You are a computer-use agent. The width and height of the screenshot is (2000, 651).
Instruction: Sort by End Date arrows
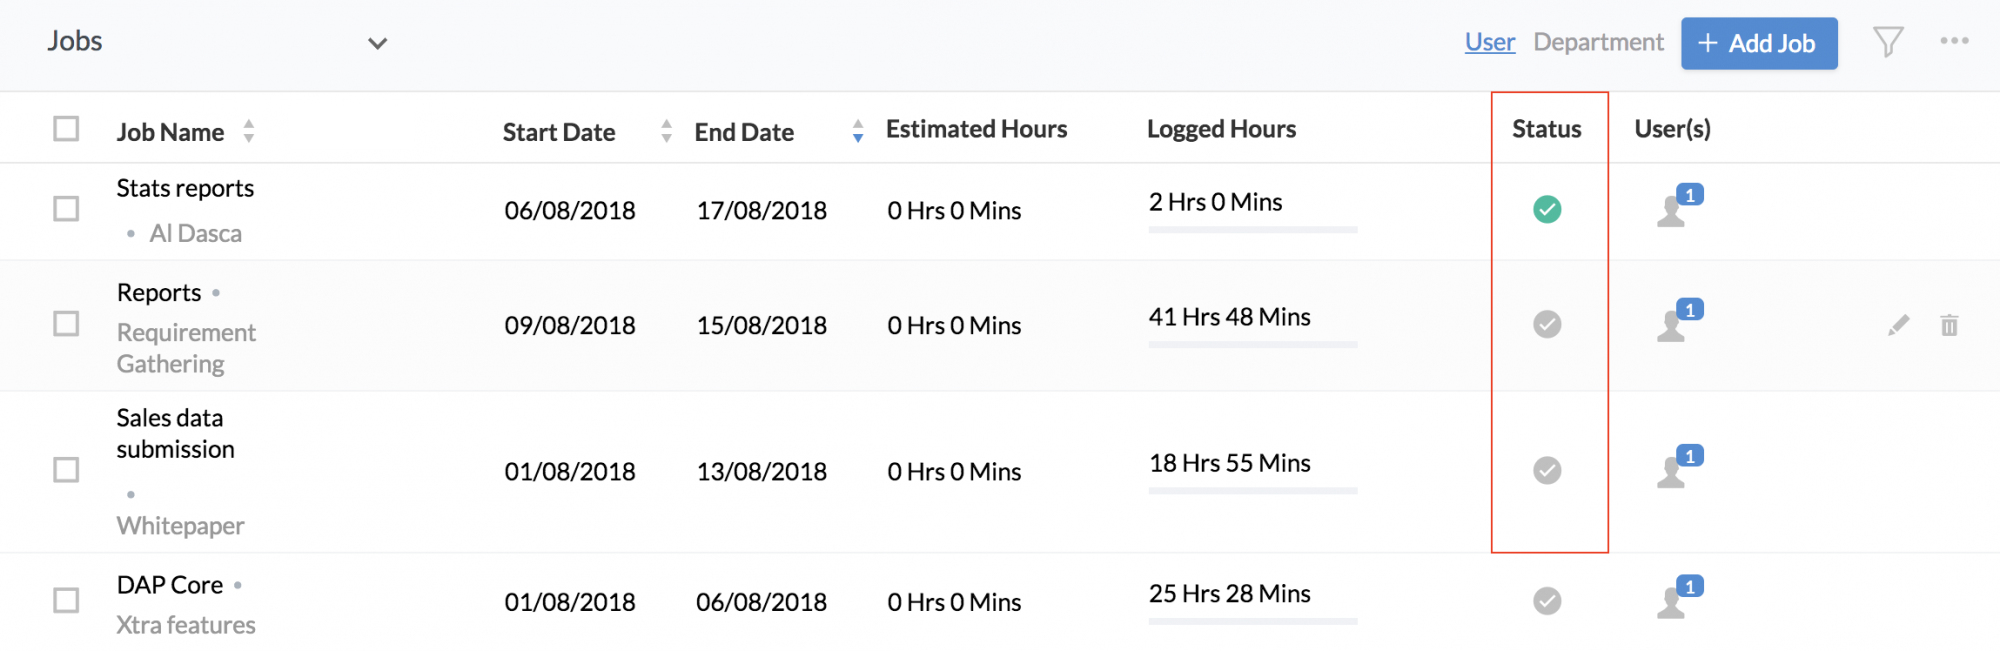[x=858, y=131]
